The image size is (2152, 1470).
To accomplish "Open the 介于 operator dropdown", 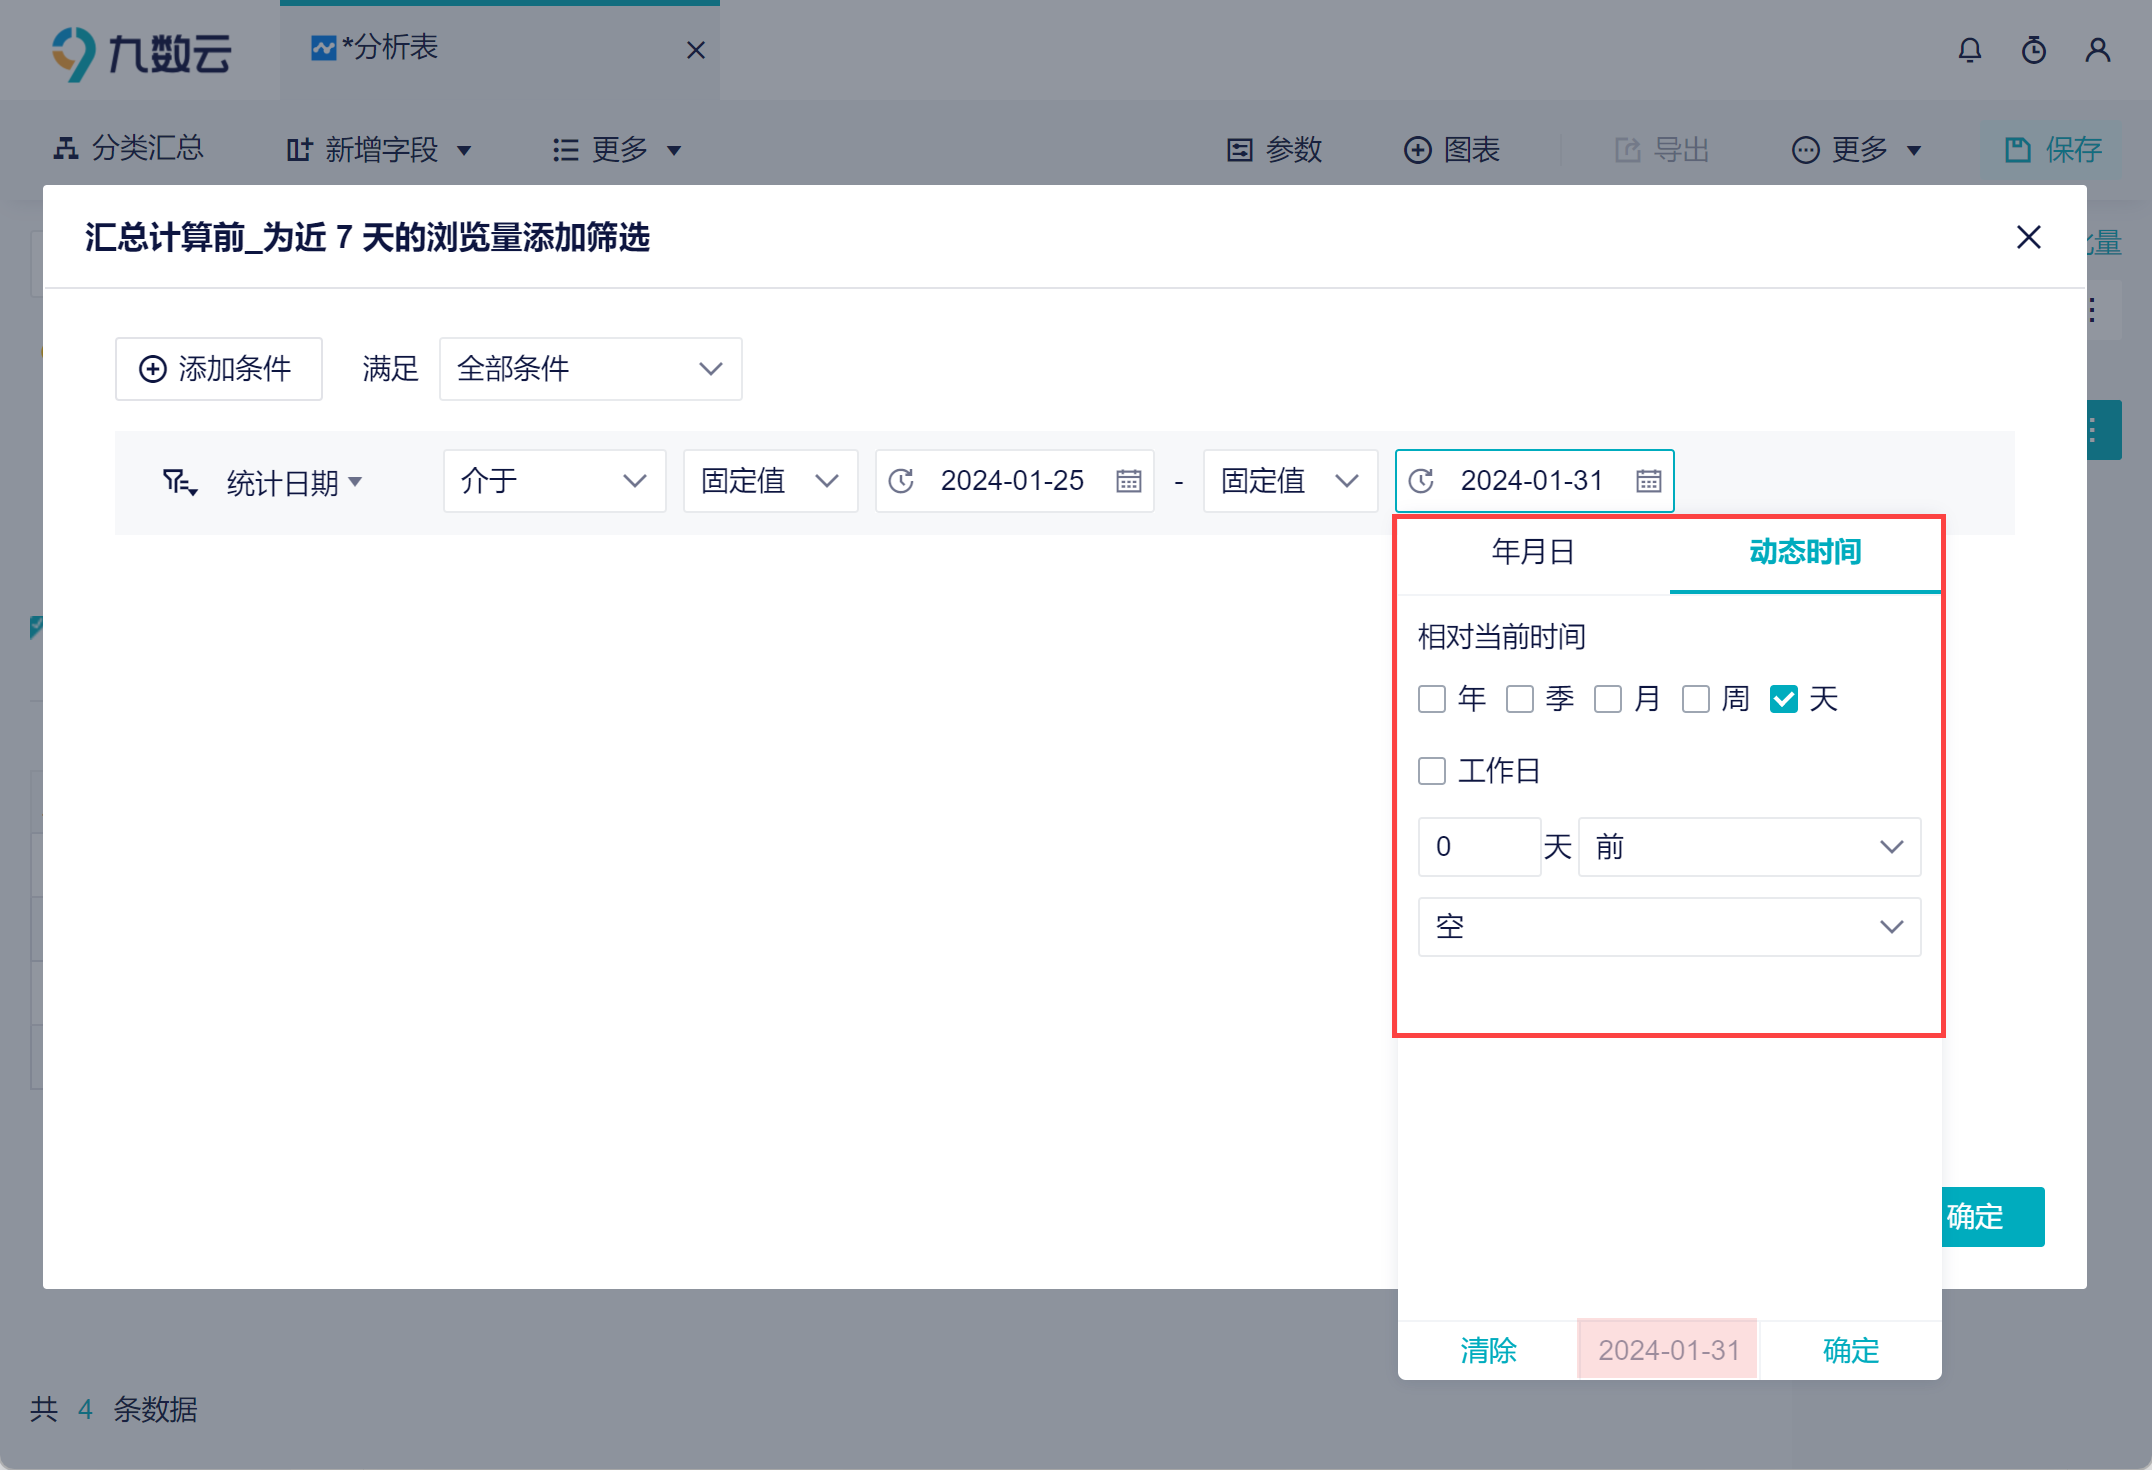I will tap(554, 481).
